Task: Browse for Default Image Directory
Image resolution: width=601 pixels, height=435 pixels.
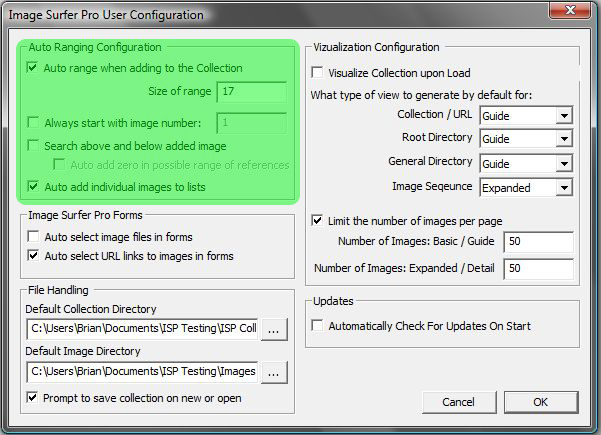Action: [x=274, y=372]
